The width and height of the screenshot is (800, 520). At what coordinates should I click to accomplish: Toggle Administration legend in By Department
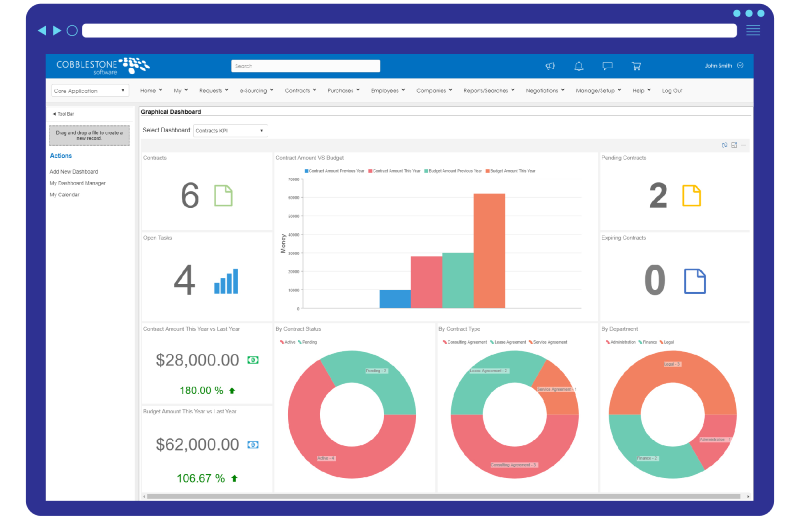[x=620, y=342]
